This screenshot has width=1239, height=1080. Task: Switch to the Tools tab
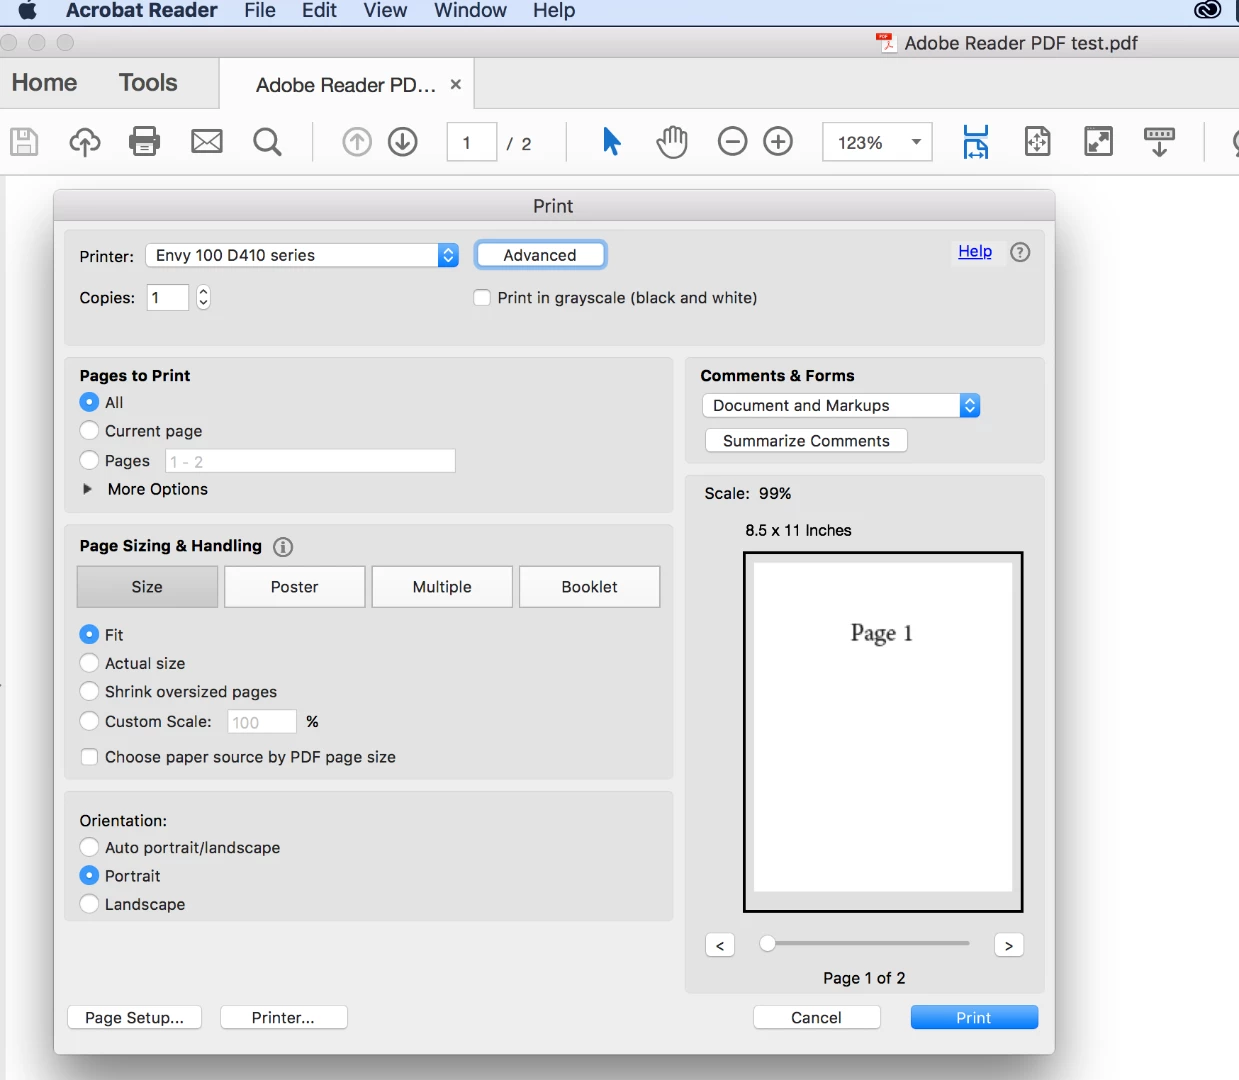[148, 83]
